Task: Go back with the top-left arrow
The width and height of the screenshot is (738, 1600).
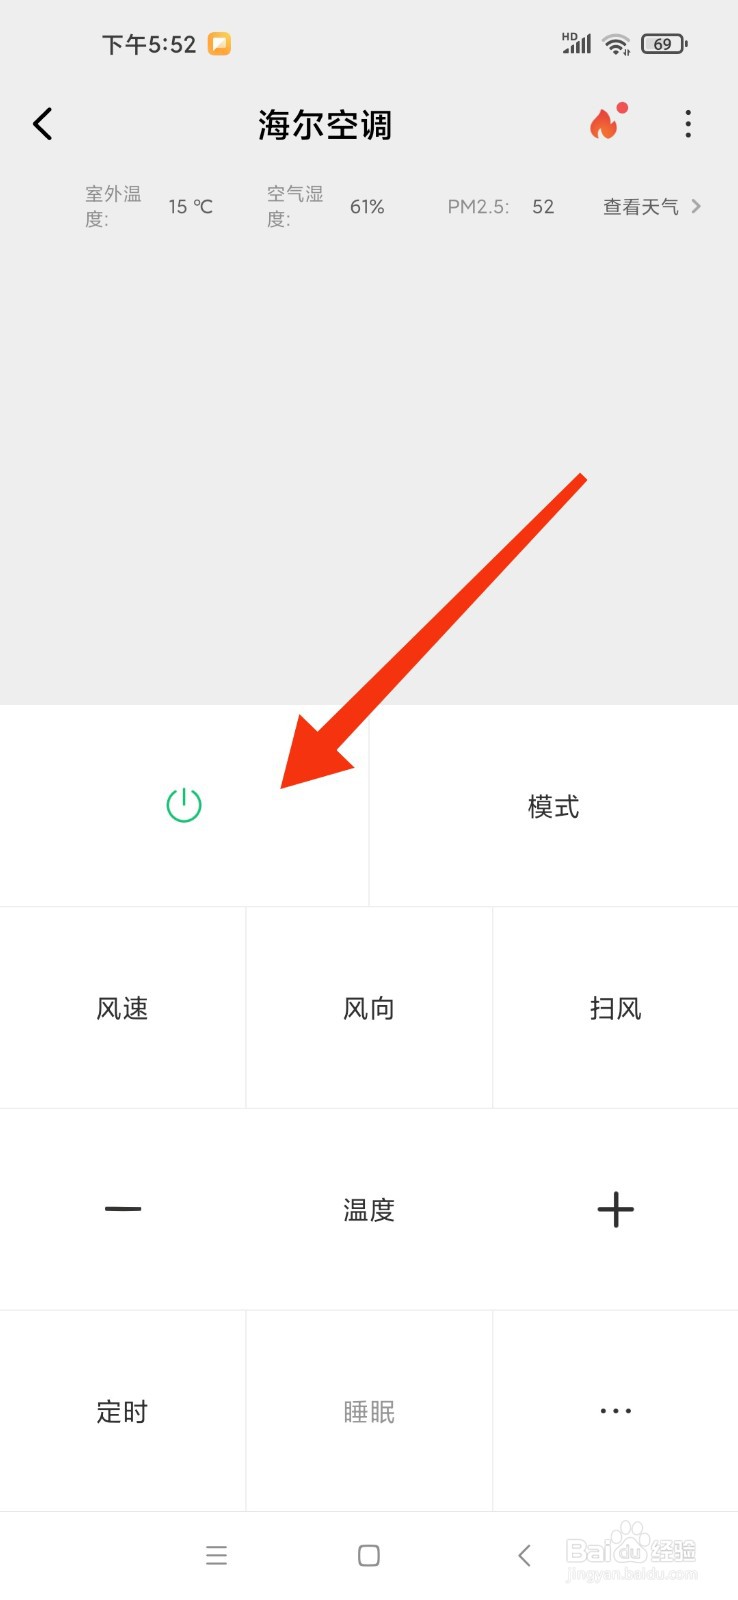Action: click(x=42, y=124)
